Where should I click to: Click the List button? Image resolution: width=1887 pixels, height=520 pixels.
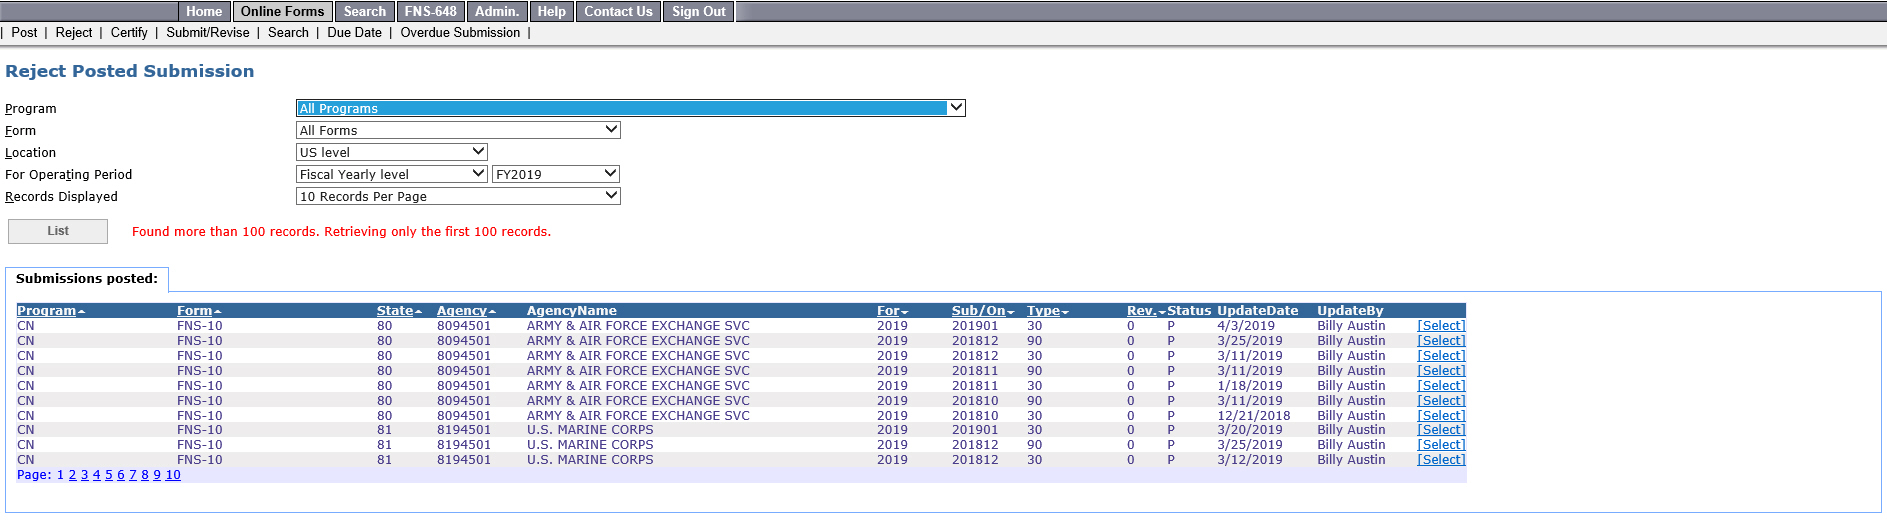tap(58, 231)
